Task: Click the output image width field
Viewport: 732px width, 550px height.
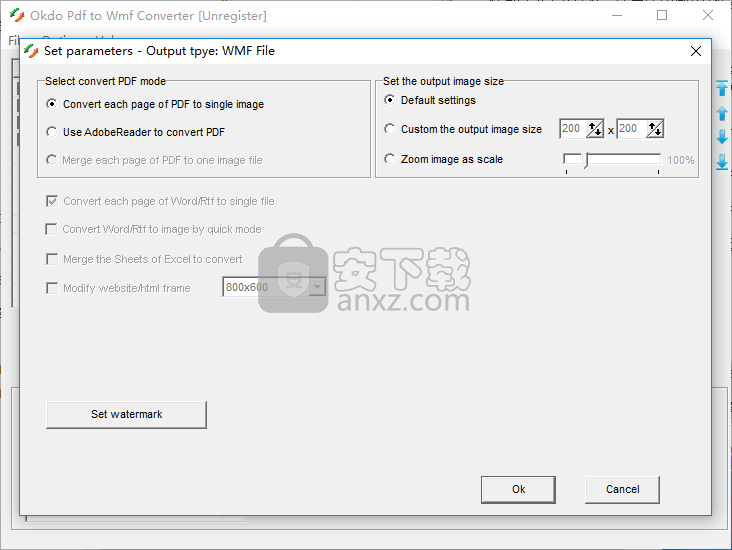Action: coord(573,128)
